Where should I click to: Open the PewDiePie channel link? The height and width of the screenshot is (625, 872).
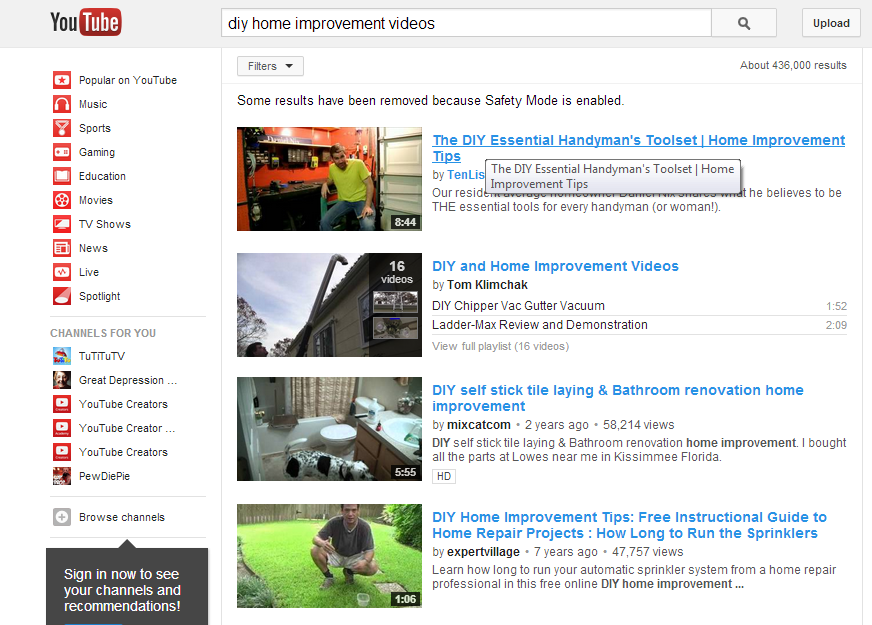104,476
